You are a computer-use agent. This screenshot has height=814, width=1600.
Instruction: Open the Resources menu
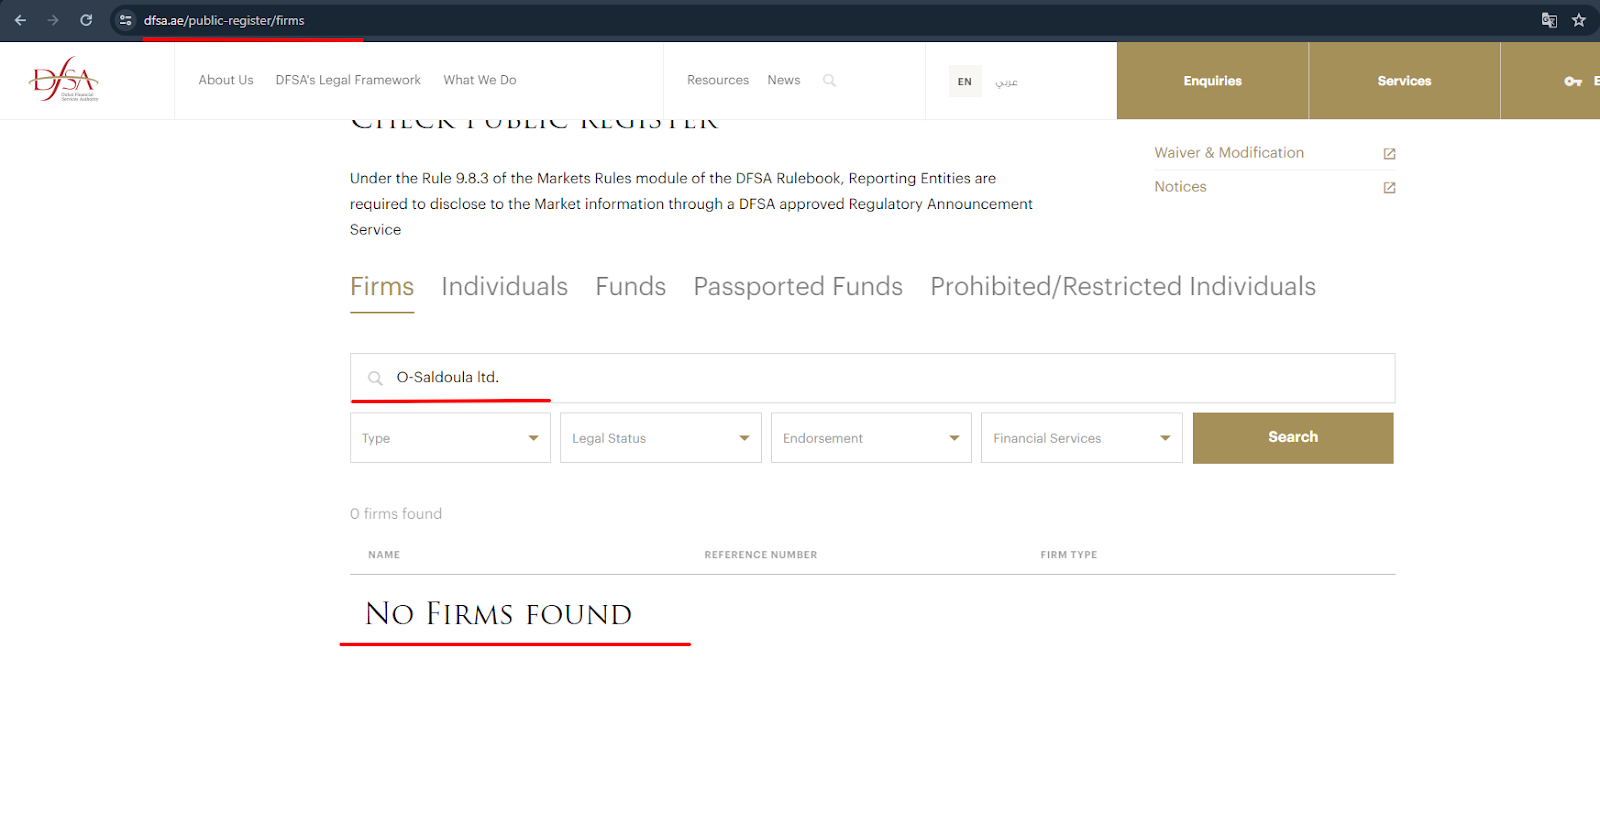pos(718,80)
